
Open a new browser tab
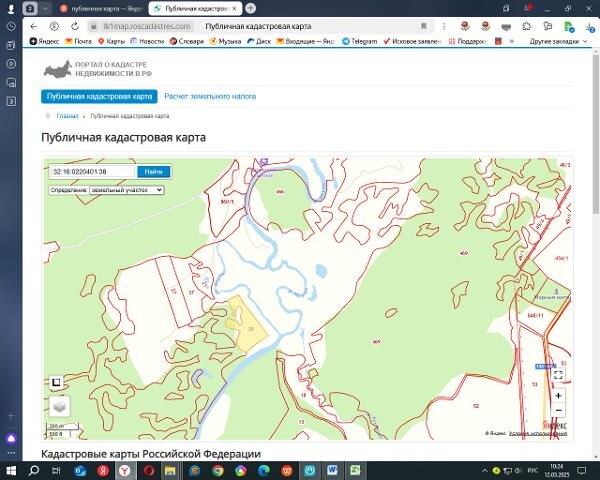point(251,8)
